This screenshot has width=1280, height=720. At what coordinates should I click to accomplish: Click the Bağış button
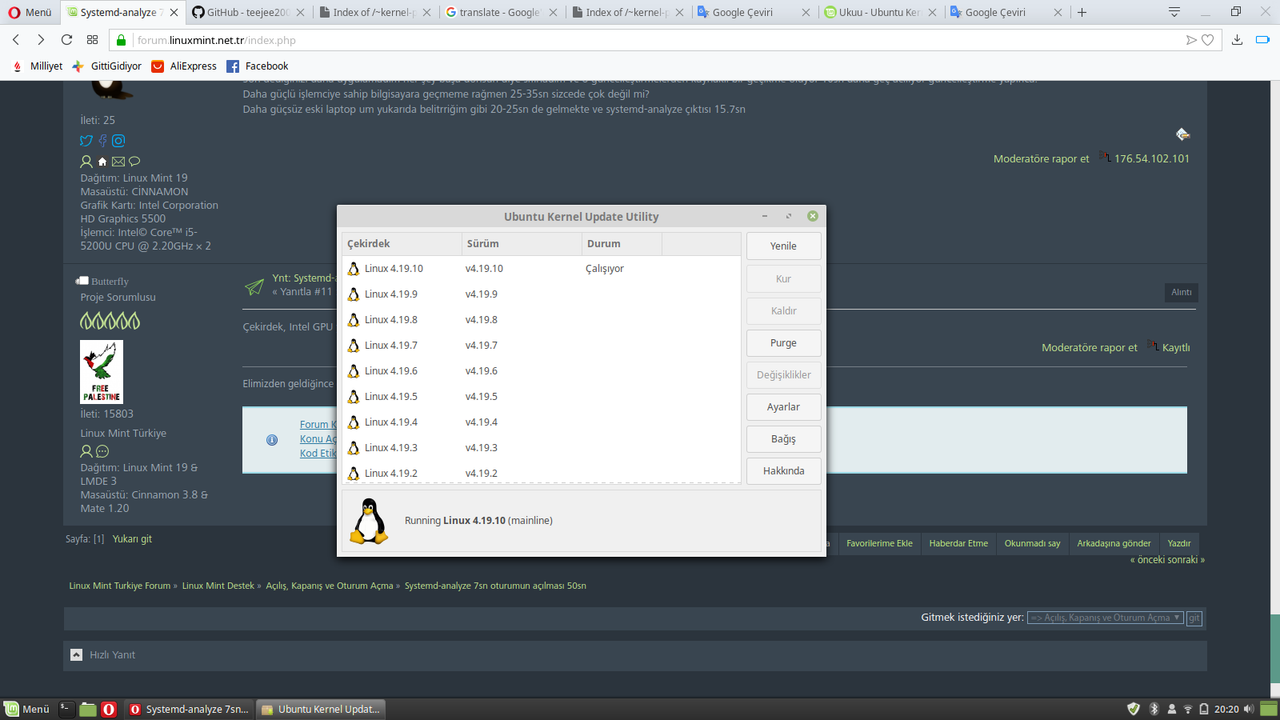[783, 438]
